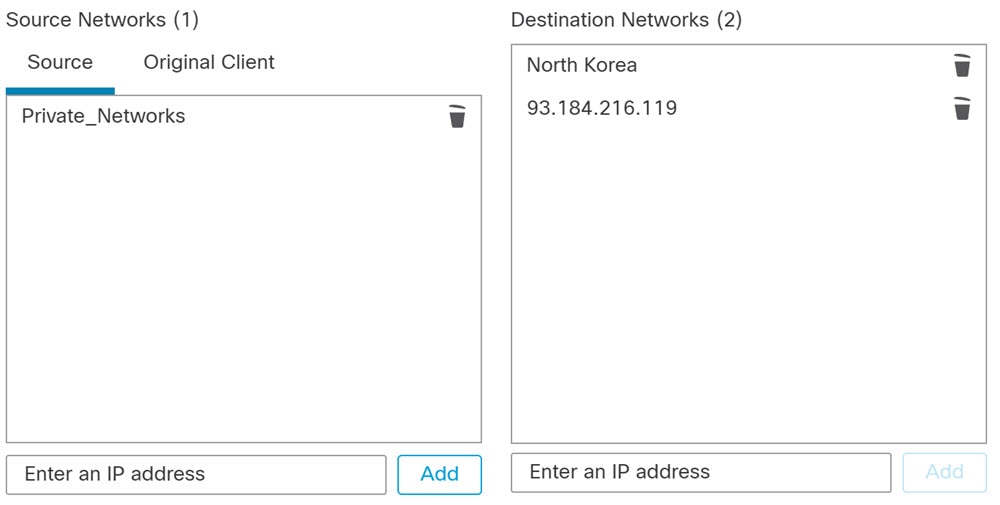Click the word Client in Original Client
This screenshot has width=1000, height=505.
247,62
